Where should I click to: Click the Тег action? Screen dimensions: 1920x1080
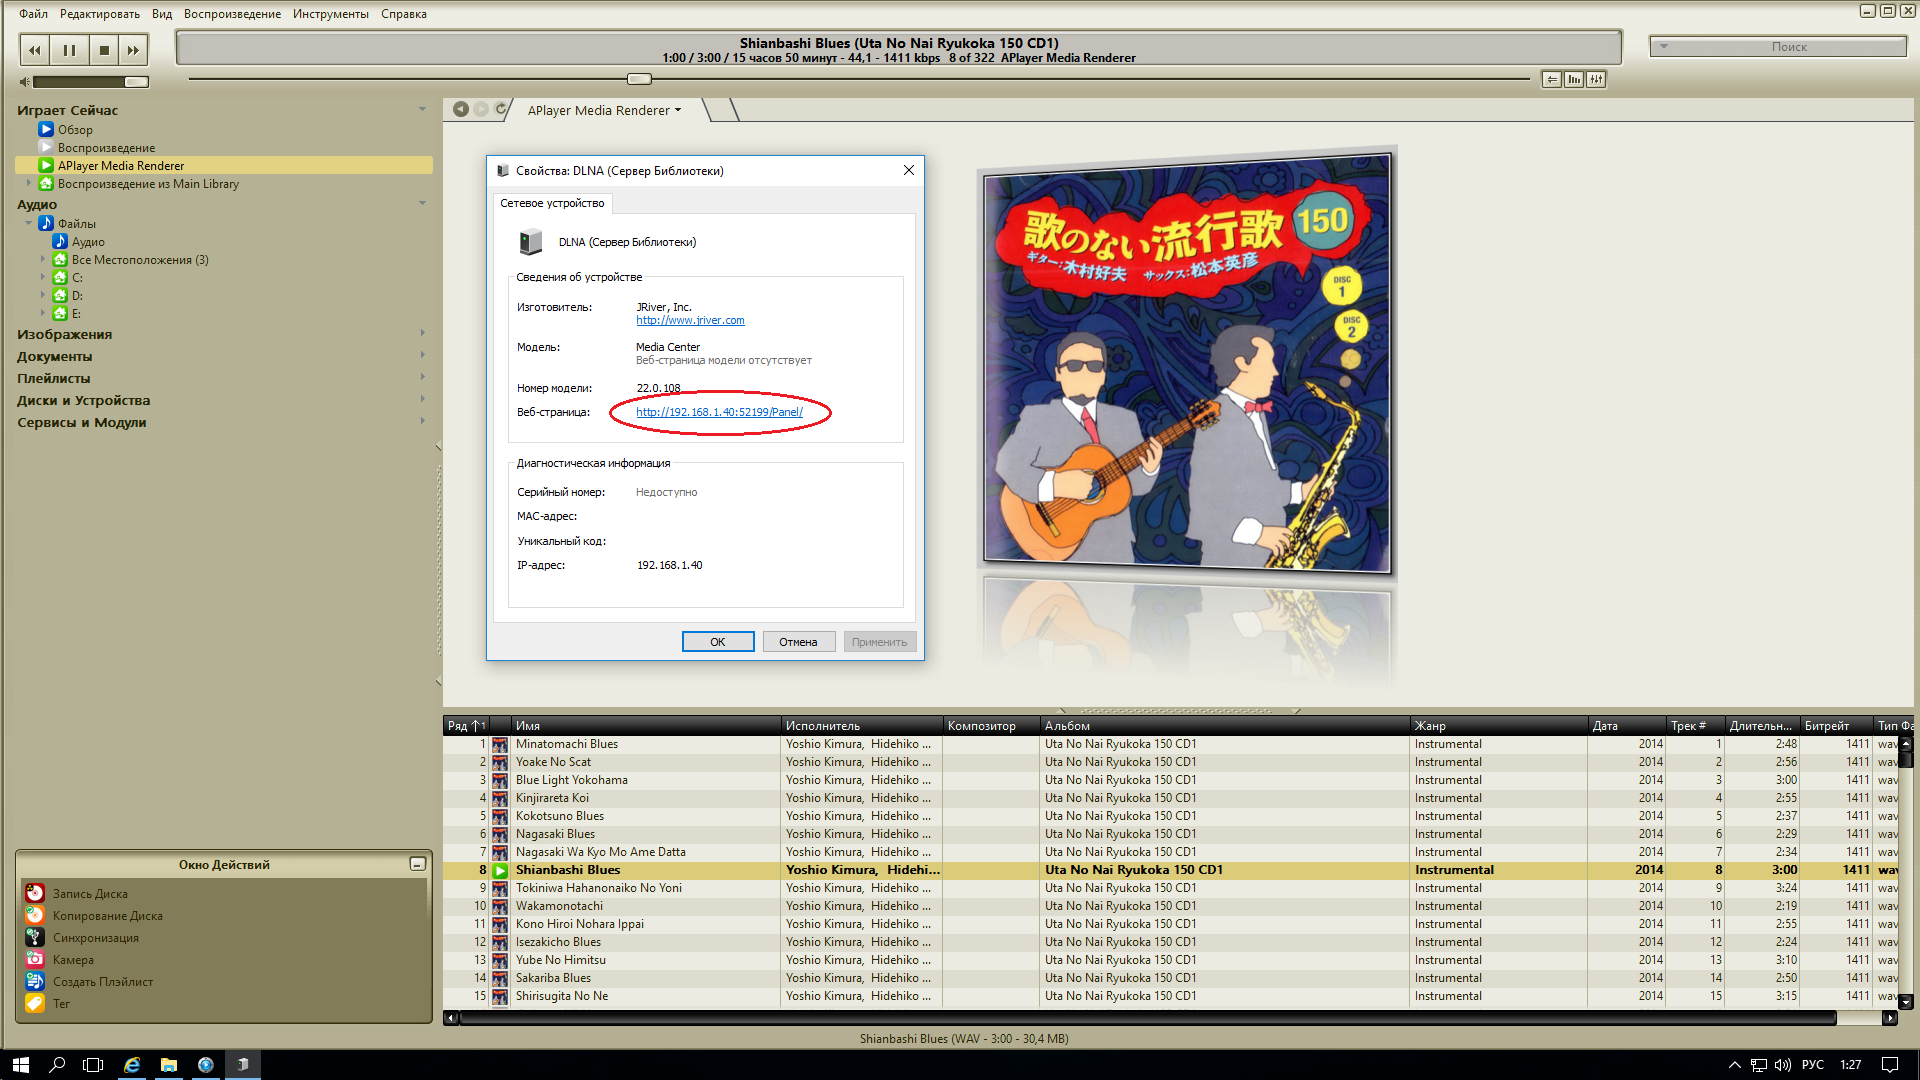pyautogui.click(x=61, y=1004)
